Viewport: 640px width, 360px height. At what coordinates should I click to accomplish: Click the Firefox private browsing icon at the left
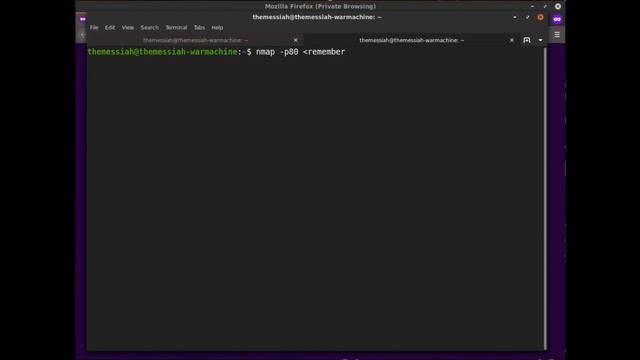click(x=82, y=19)
